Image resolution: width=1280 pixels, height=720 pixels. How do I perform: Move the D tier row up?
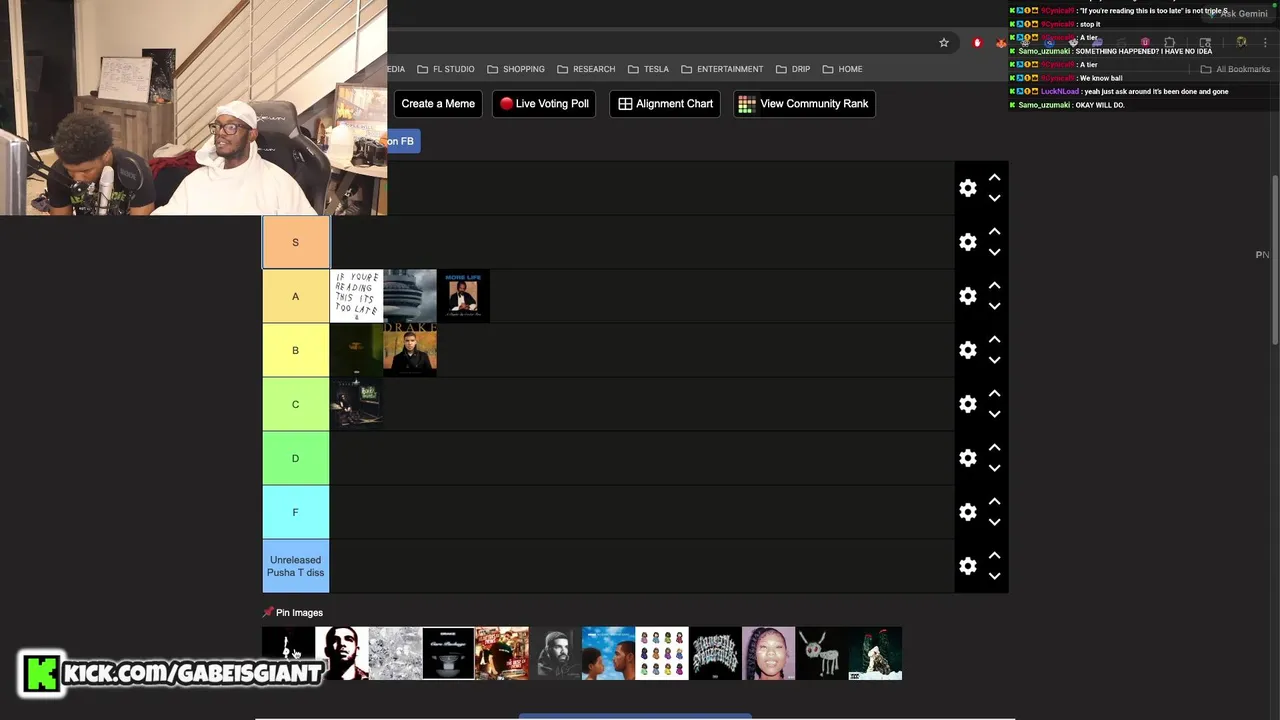(994, 448)
